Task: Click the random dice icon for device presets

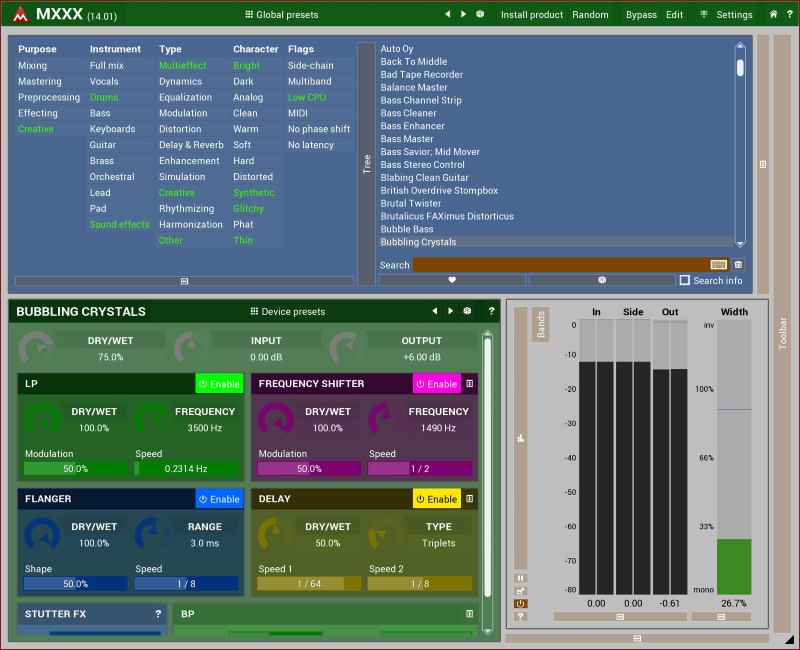Action: 467,311
